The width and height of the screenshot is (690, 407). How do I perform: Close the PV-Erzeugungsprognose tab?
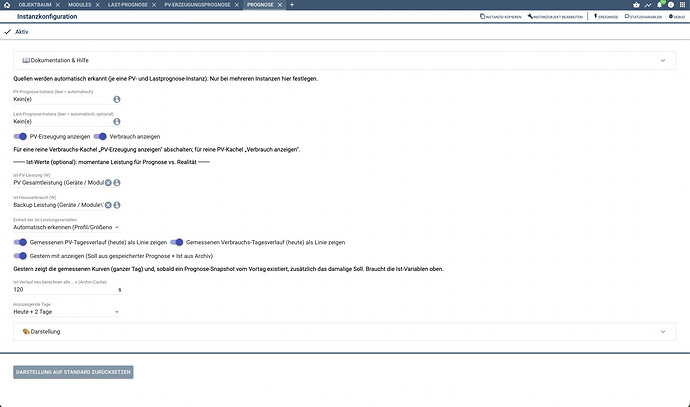click(x=237, y=5)
